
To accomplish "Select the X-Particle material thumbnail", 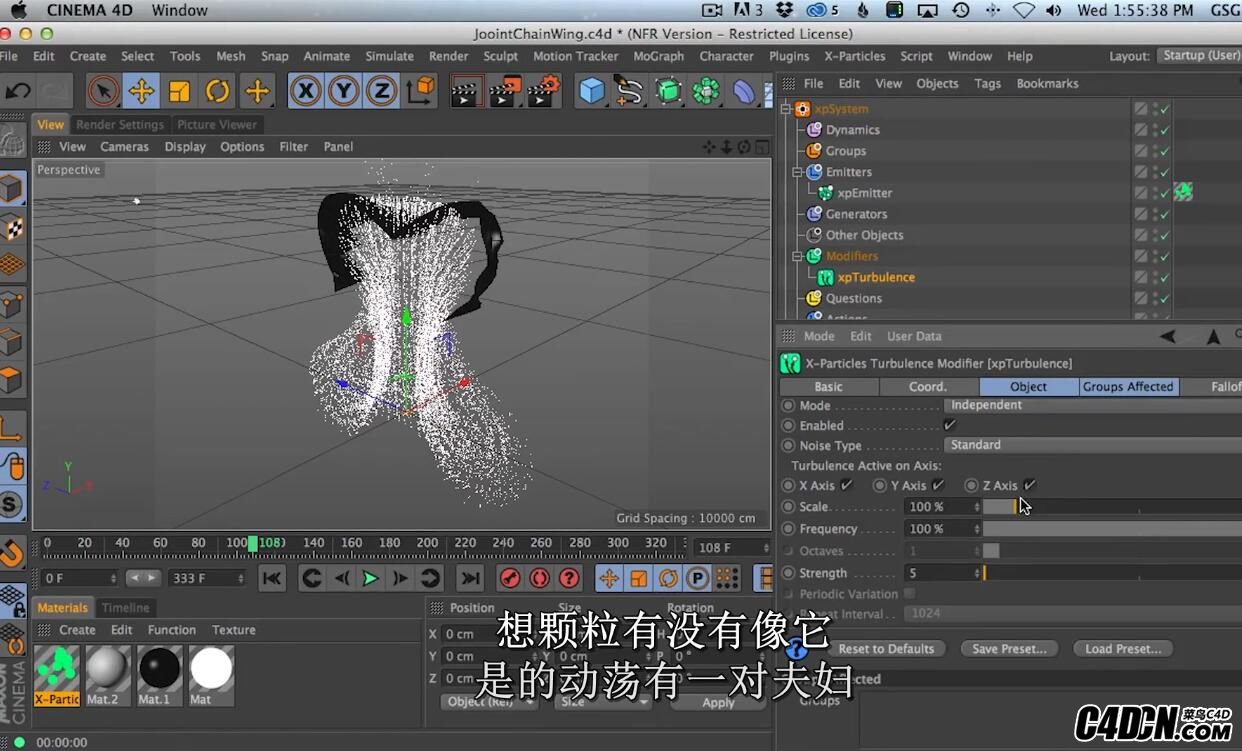I will [x=57, y=675].
